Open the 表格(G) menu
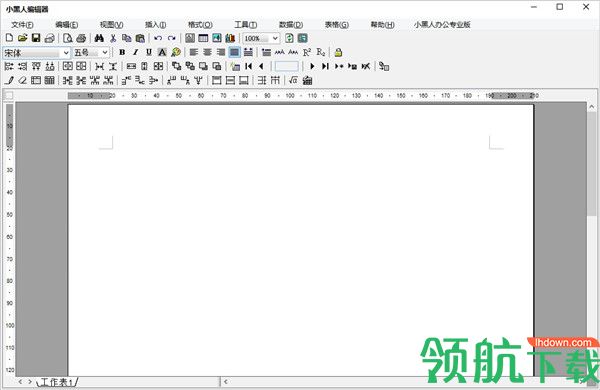This screenshot has width=600, height=390. (337, 25)
